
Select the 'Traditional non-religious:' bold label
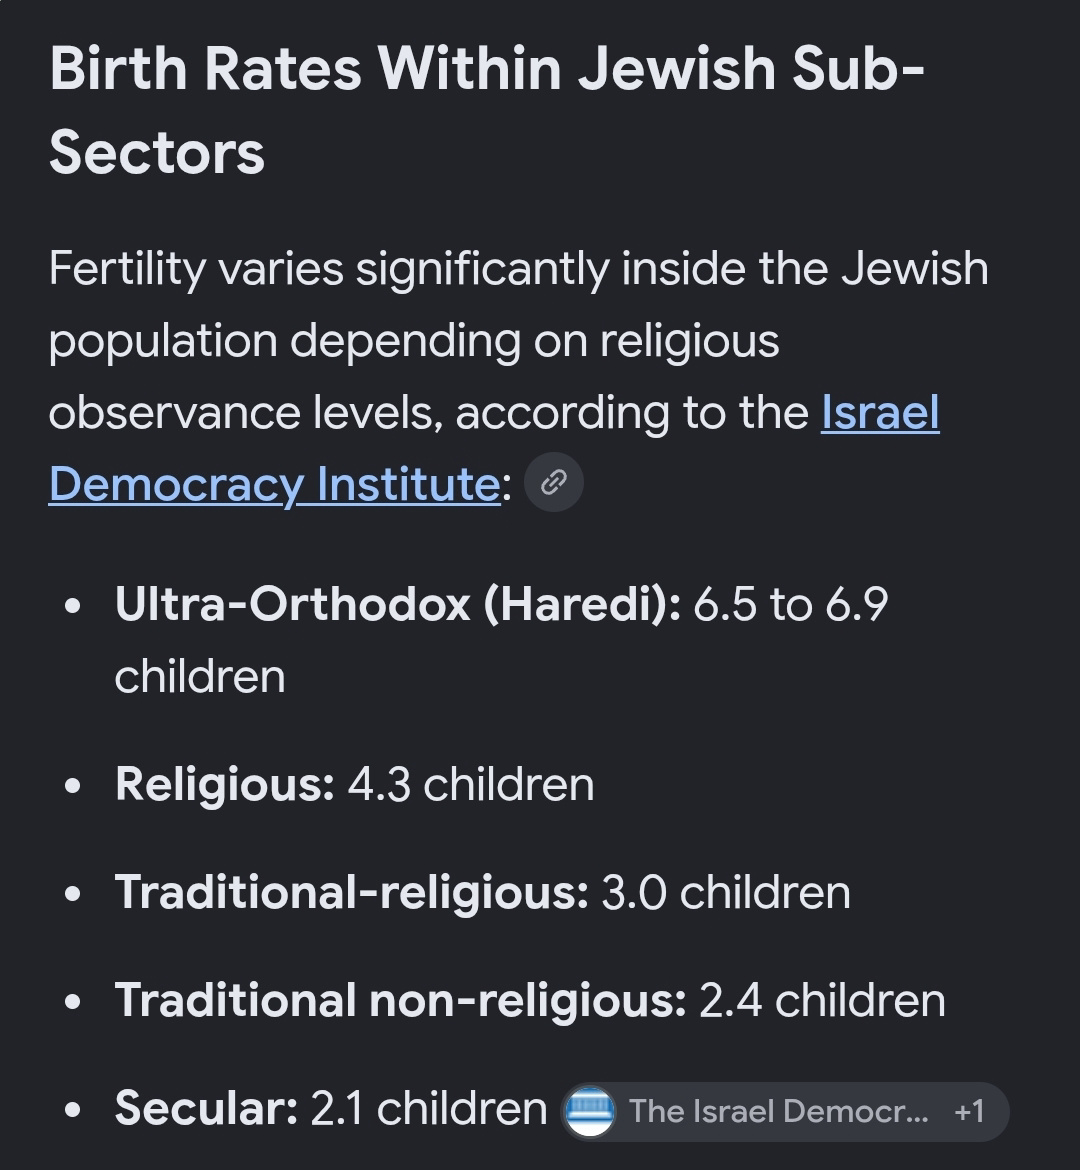pos(401,1001)
